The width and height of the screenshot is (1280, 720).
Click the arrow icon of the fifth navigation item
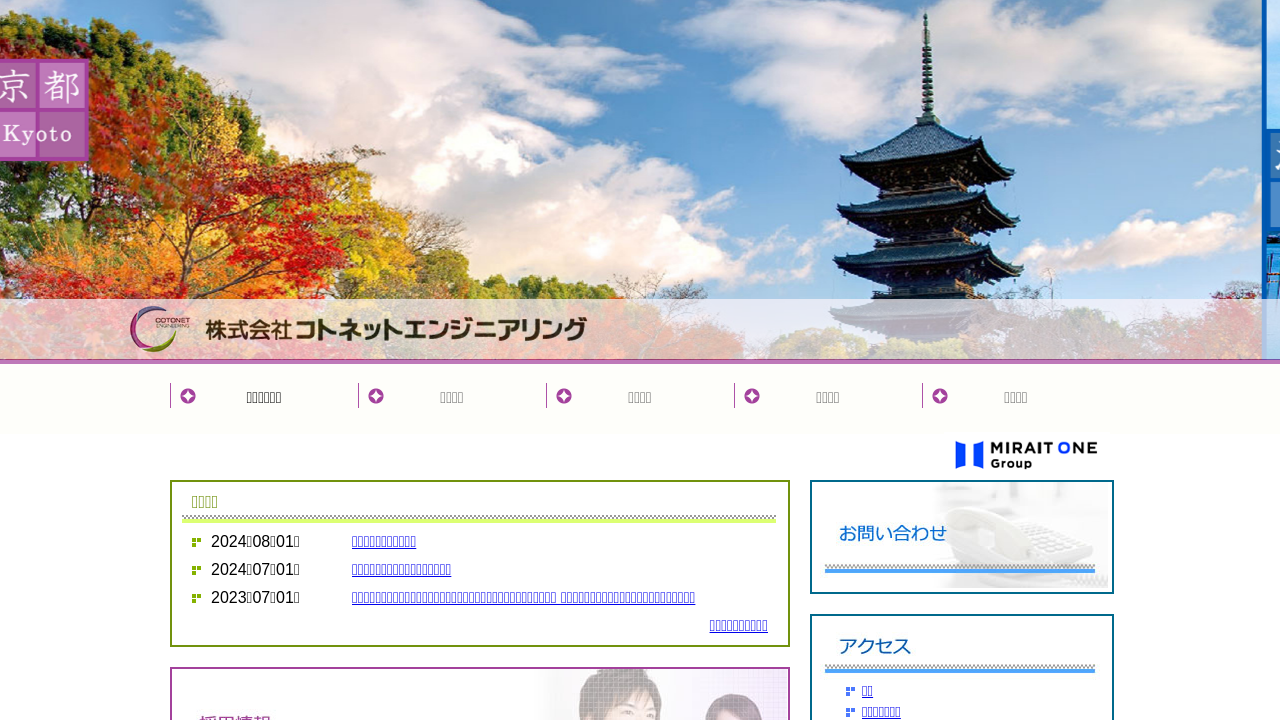click(x=940, y=396)
